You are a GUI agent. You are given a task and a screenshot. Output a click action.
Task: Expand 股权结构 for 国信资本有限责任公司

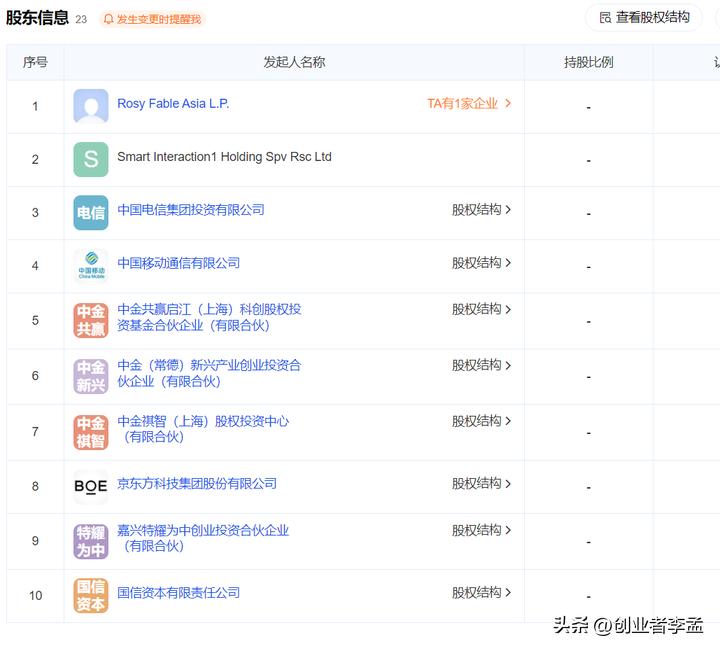point(481,593)
